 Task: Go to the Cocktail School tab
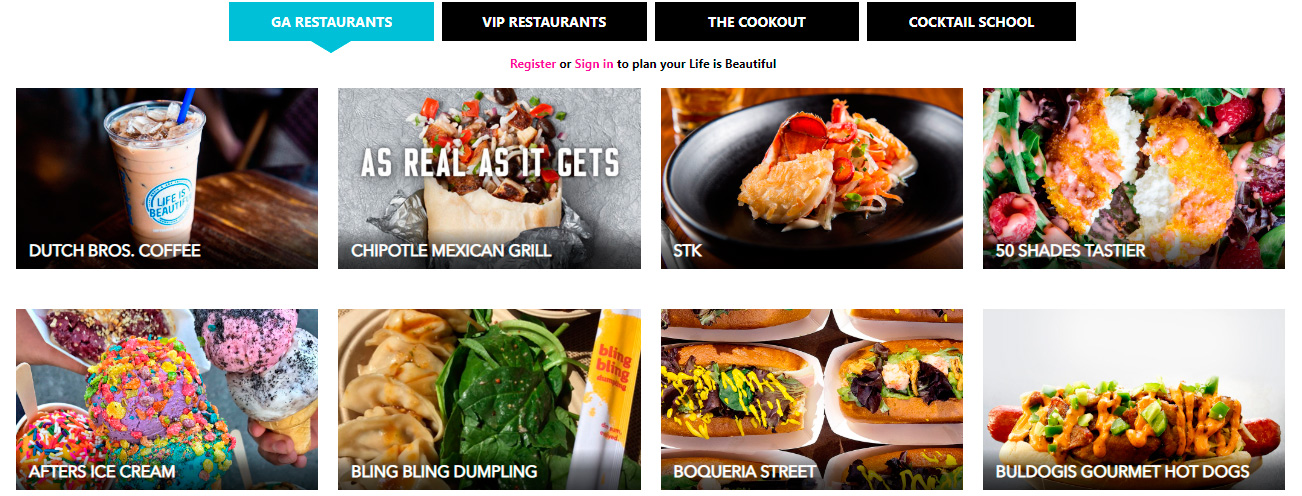click(x=971, y=22)
